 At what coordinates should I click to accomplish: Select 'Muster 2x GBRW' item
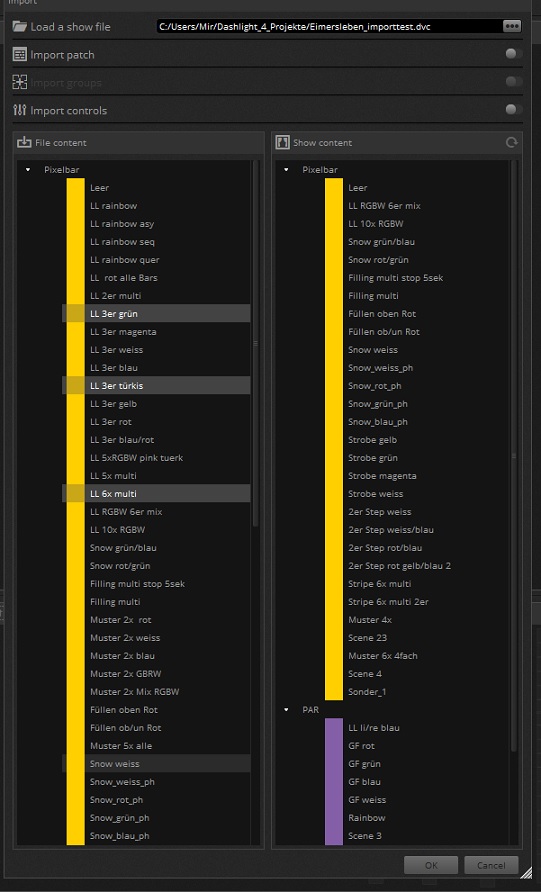click(125, 674)
